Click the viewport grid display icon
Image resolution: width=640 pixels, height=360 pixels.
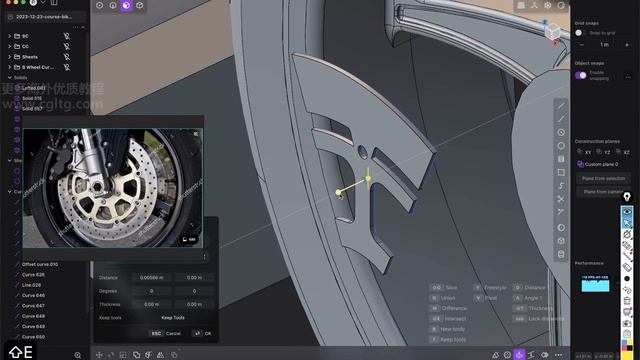tap(521, 5)
